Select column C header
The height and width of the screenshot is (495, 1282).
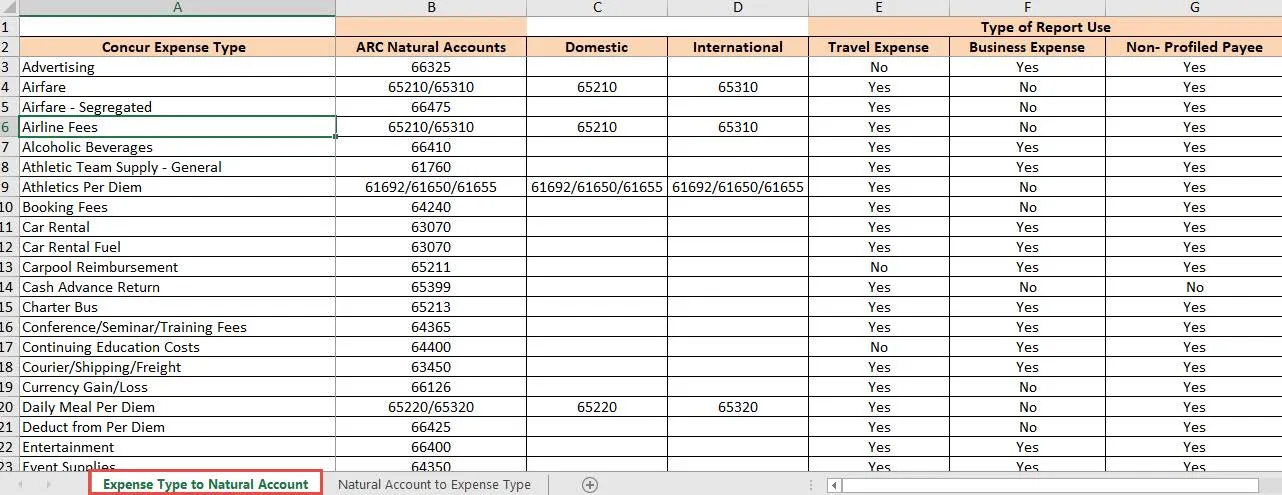(597, 8)
